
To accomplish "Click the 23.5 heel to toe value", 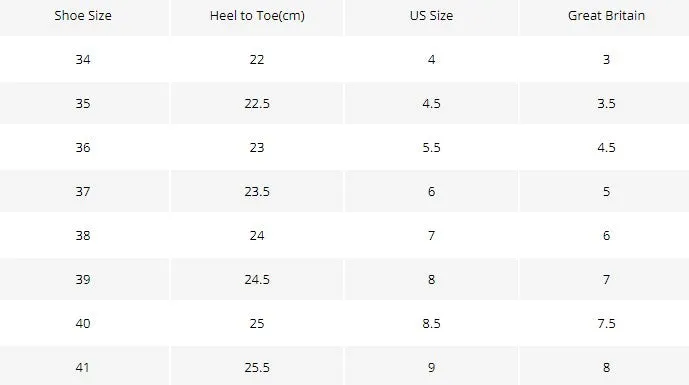I will (257, 191).
